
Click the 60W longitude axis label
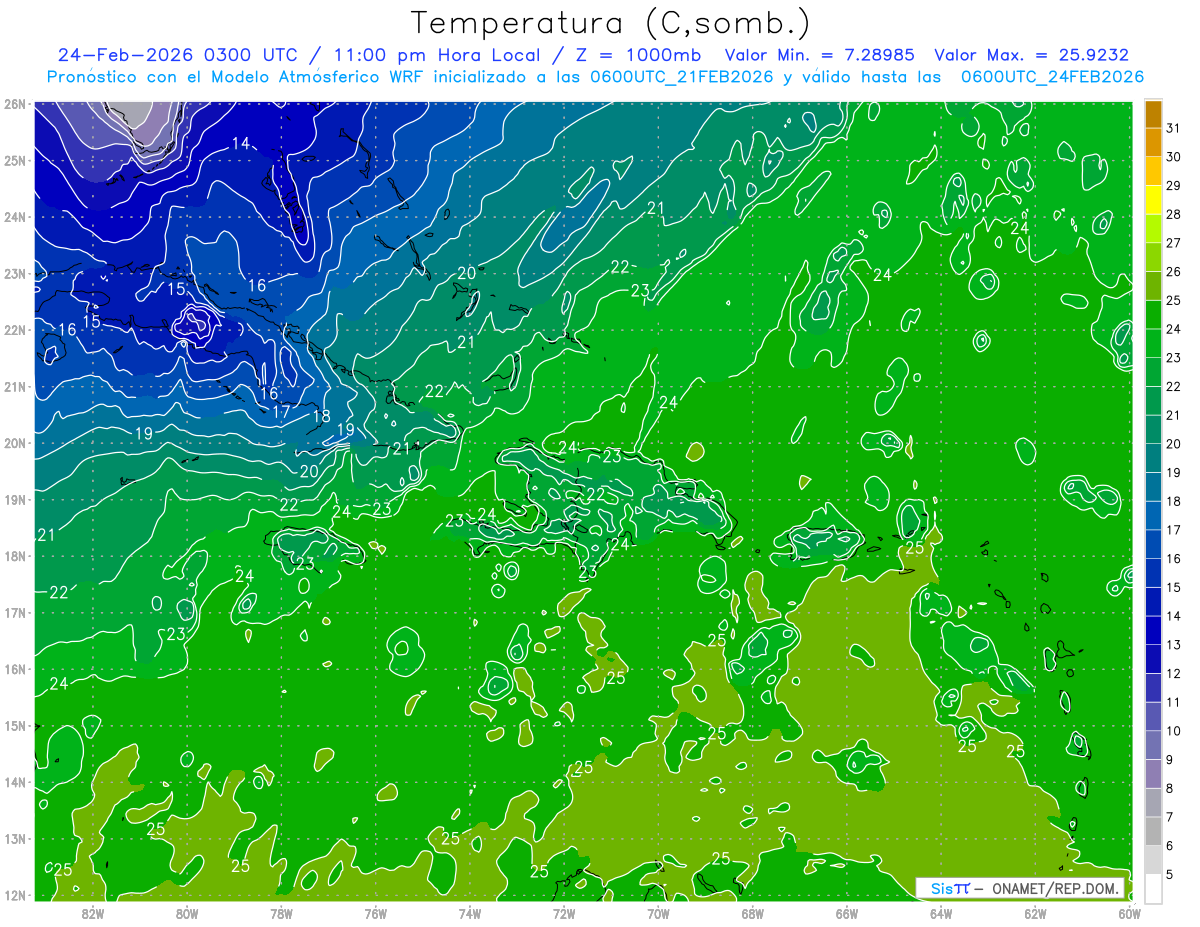coord(1129,913)
